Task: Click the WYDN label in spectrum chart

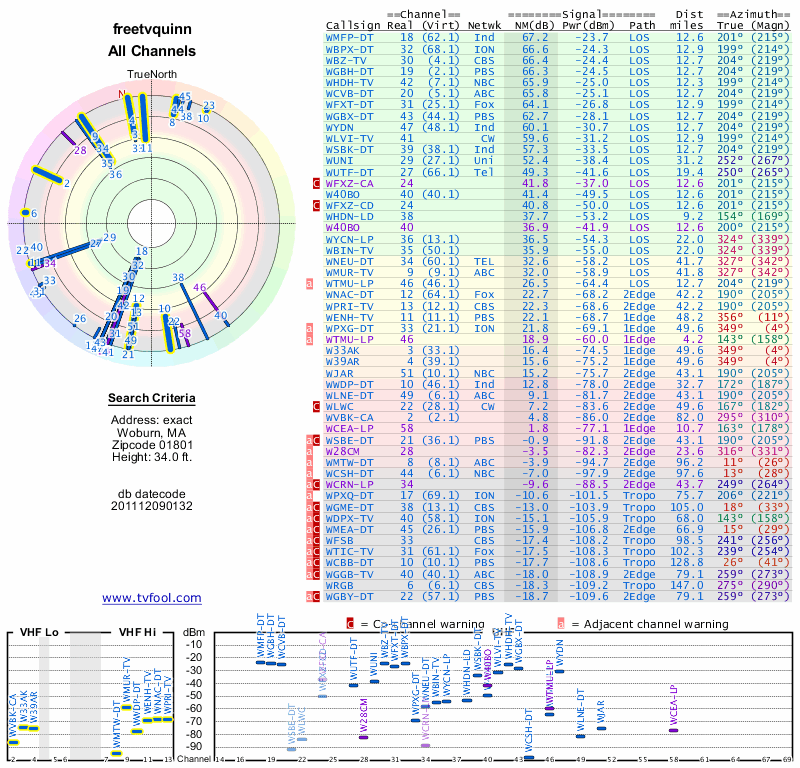Action: (x=560, y=652)
